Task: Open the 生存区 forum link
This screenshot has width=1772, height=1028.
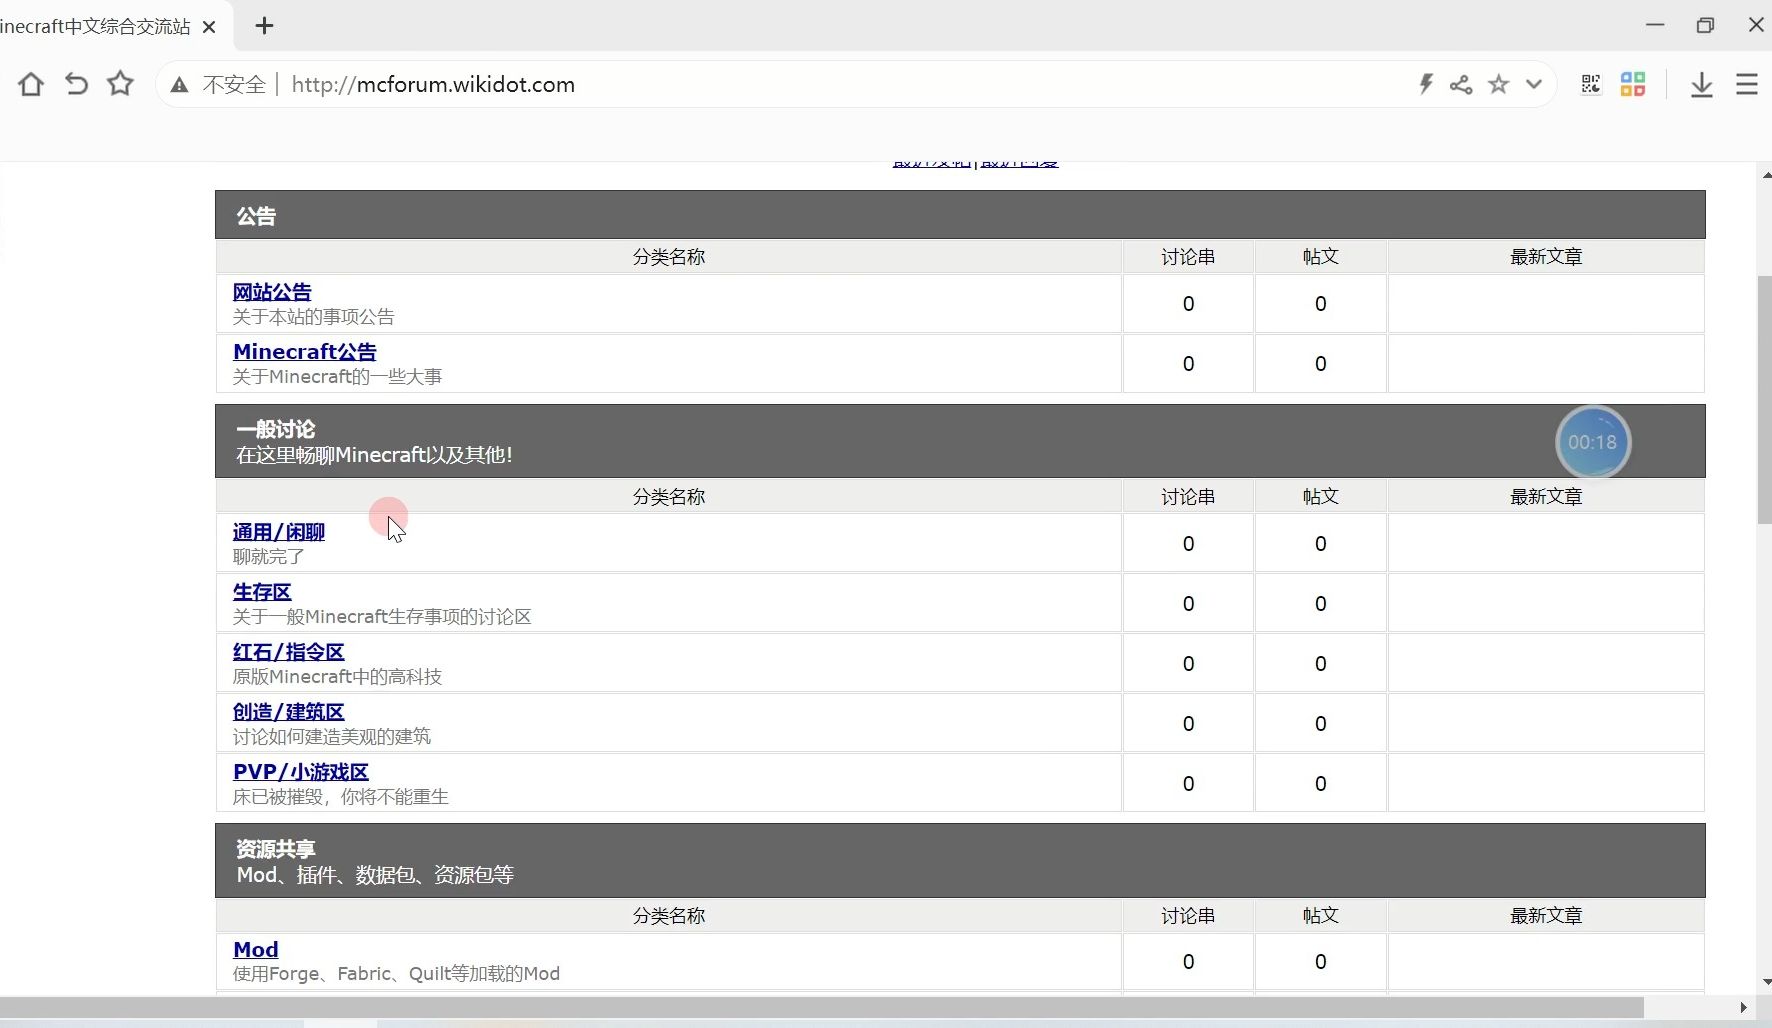Action: point(262,592)
